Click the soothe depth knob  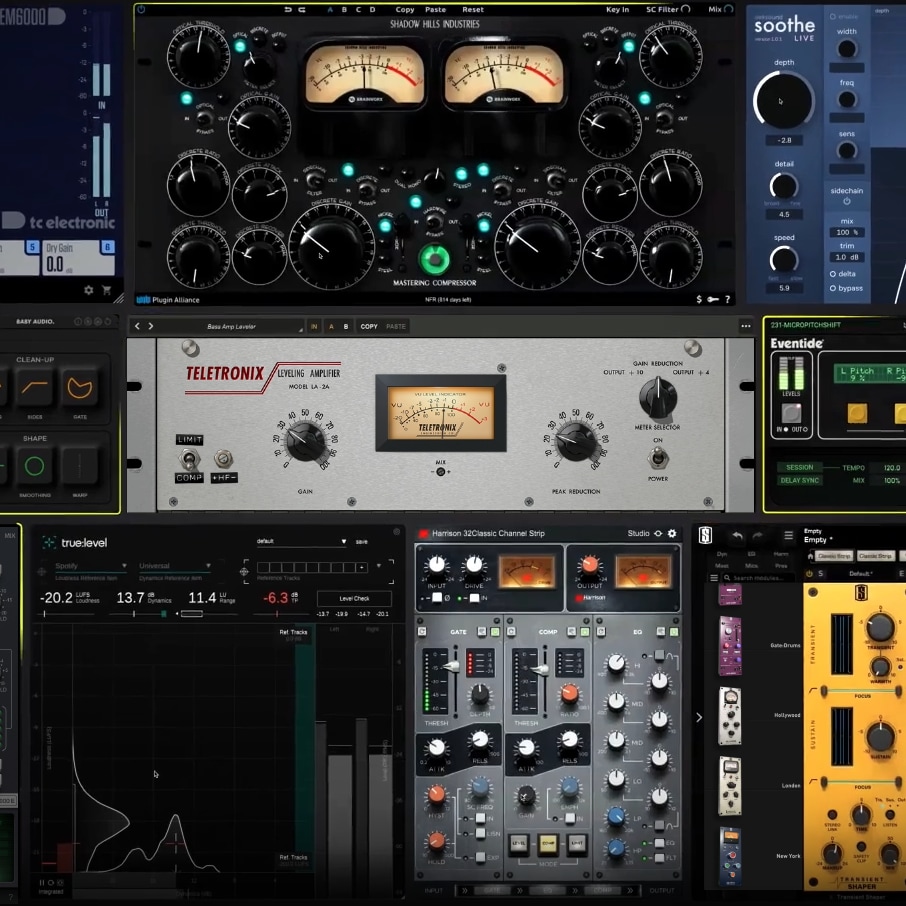click(783, 101)
